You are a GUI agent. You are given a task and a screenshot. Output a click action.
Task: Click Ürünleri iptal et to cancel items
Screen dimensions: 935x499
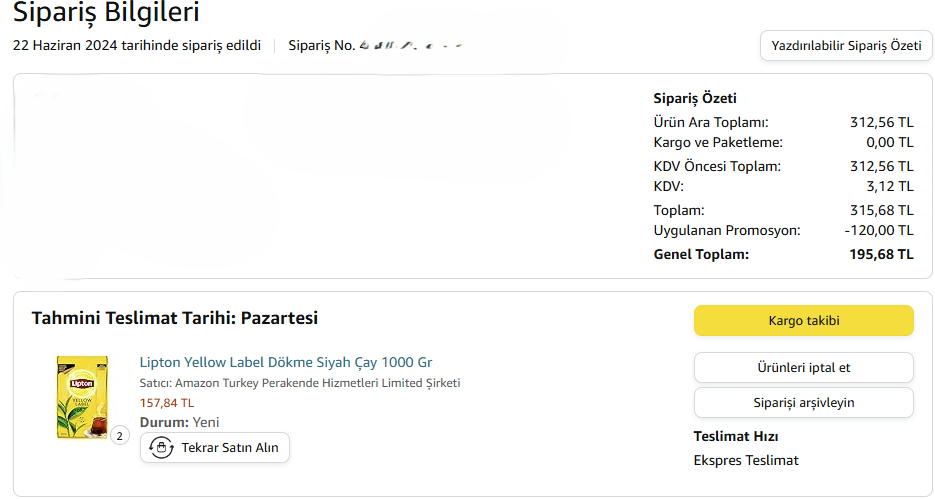point(803,367)
